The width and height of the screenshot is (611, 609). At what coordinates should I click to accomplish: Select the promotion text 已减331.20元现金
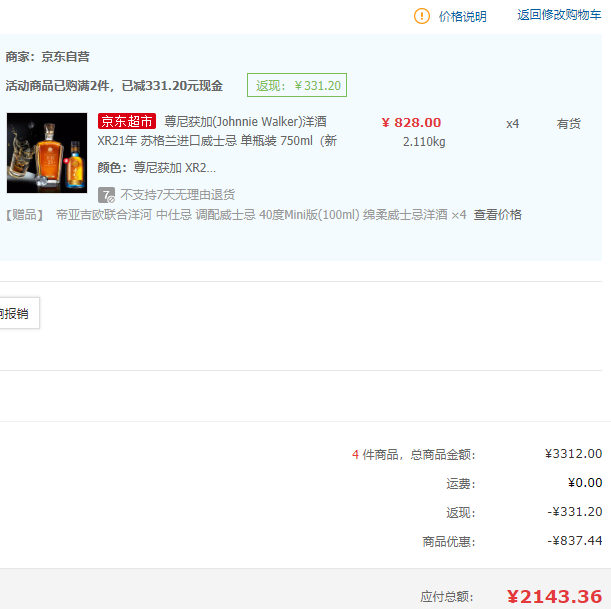pyautogui.click(x=172, y=86)
